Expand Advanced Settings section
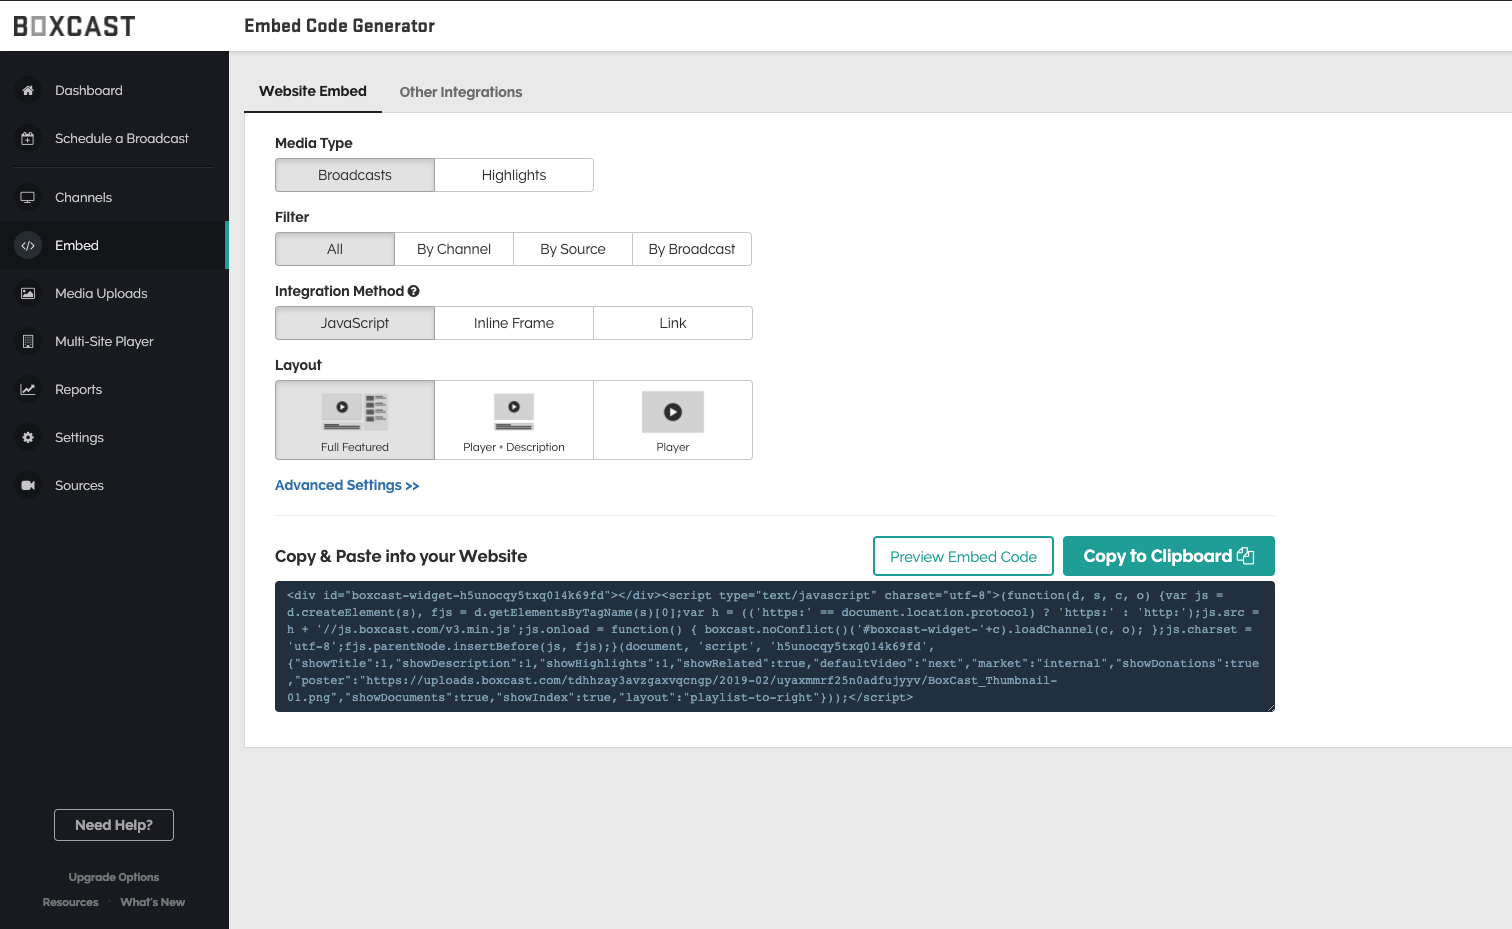This screenshot has width=1512, height=929. [x=347, y=485]
